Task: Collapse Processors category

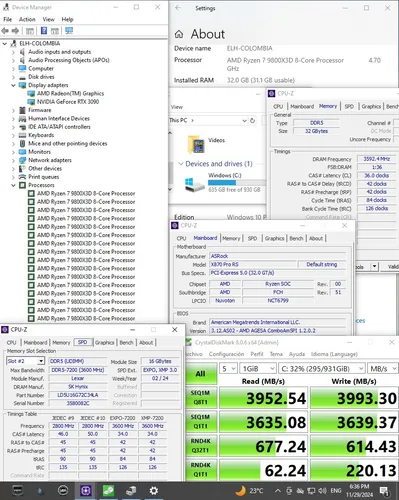Action: pyautogui.click(x=13, y=185)
